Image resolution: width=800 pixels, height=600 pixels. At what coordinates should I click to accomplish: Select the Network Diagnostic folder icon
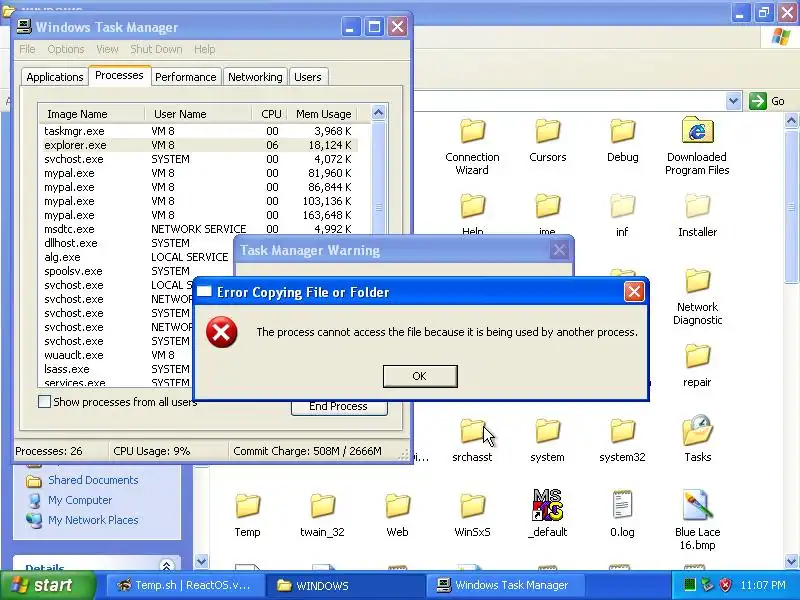click(x=697, y=281)
